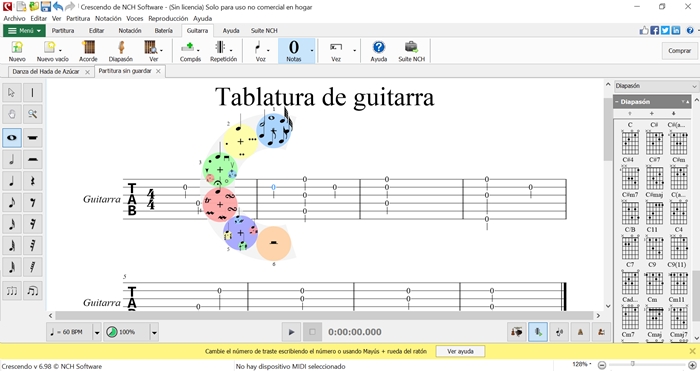
Task: Click the Suite NCH toolbar button
Action: tap(412, 51)
